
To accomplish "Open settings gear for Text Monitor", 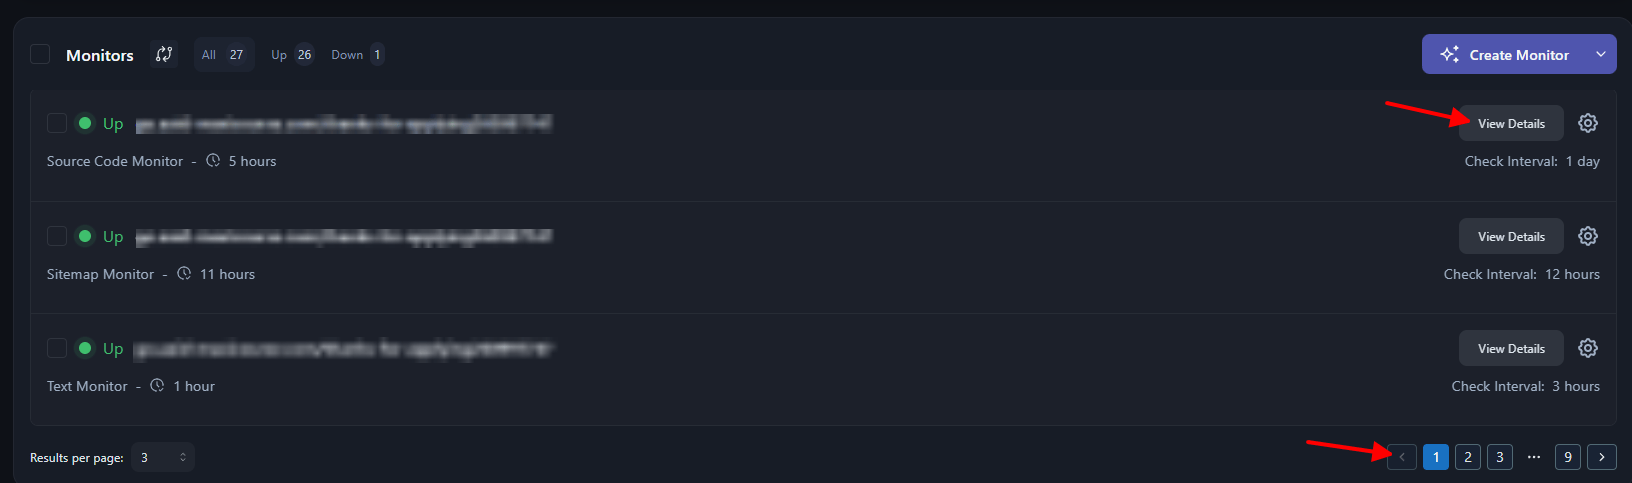I will (1588, 348).
